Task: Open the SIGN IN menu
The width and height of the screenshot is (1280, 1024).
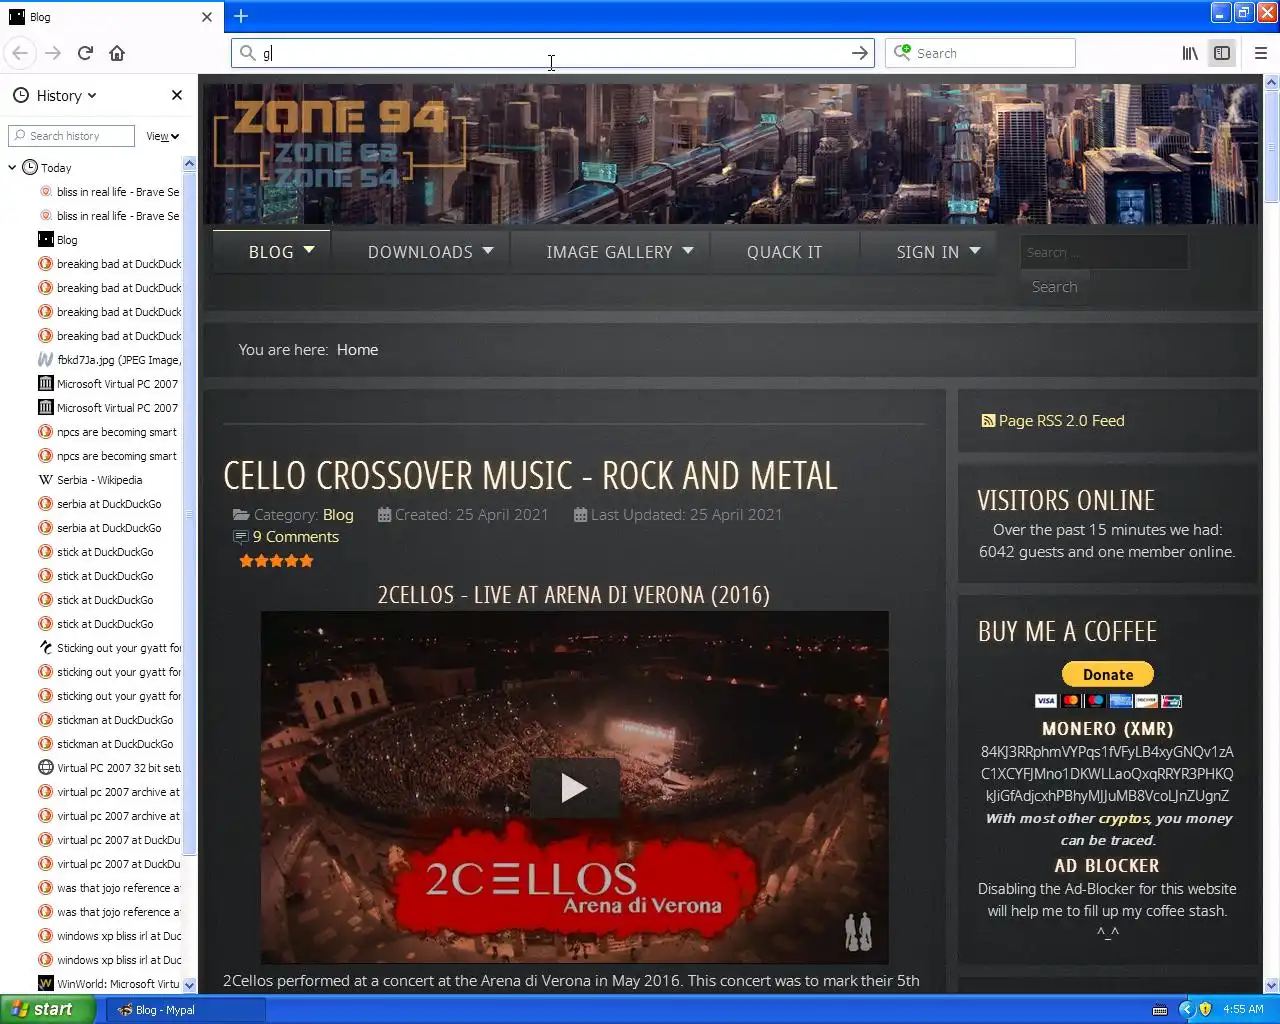Action: (938, 252)
